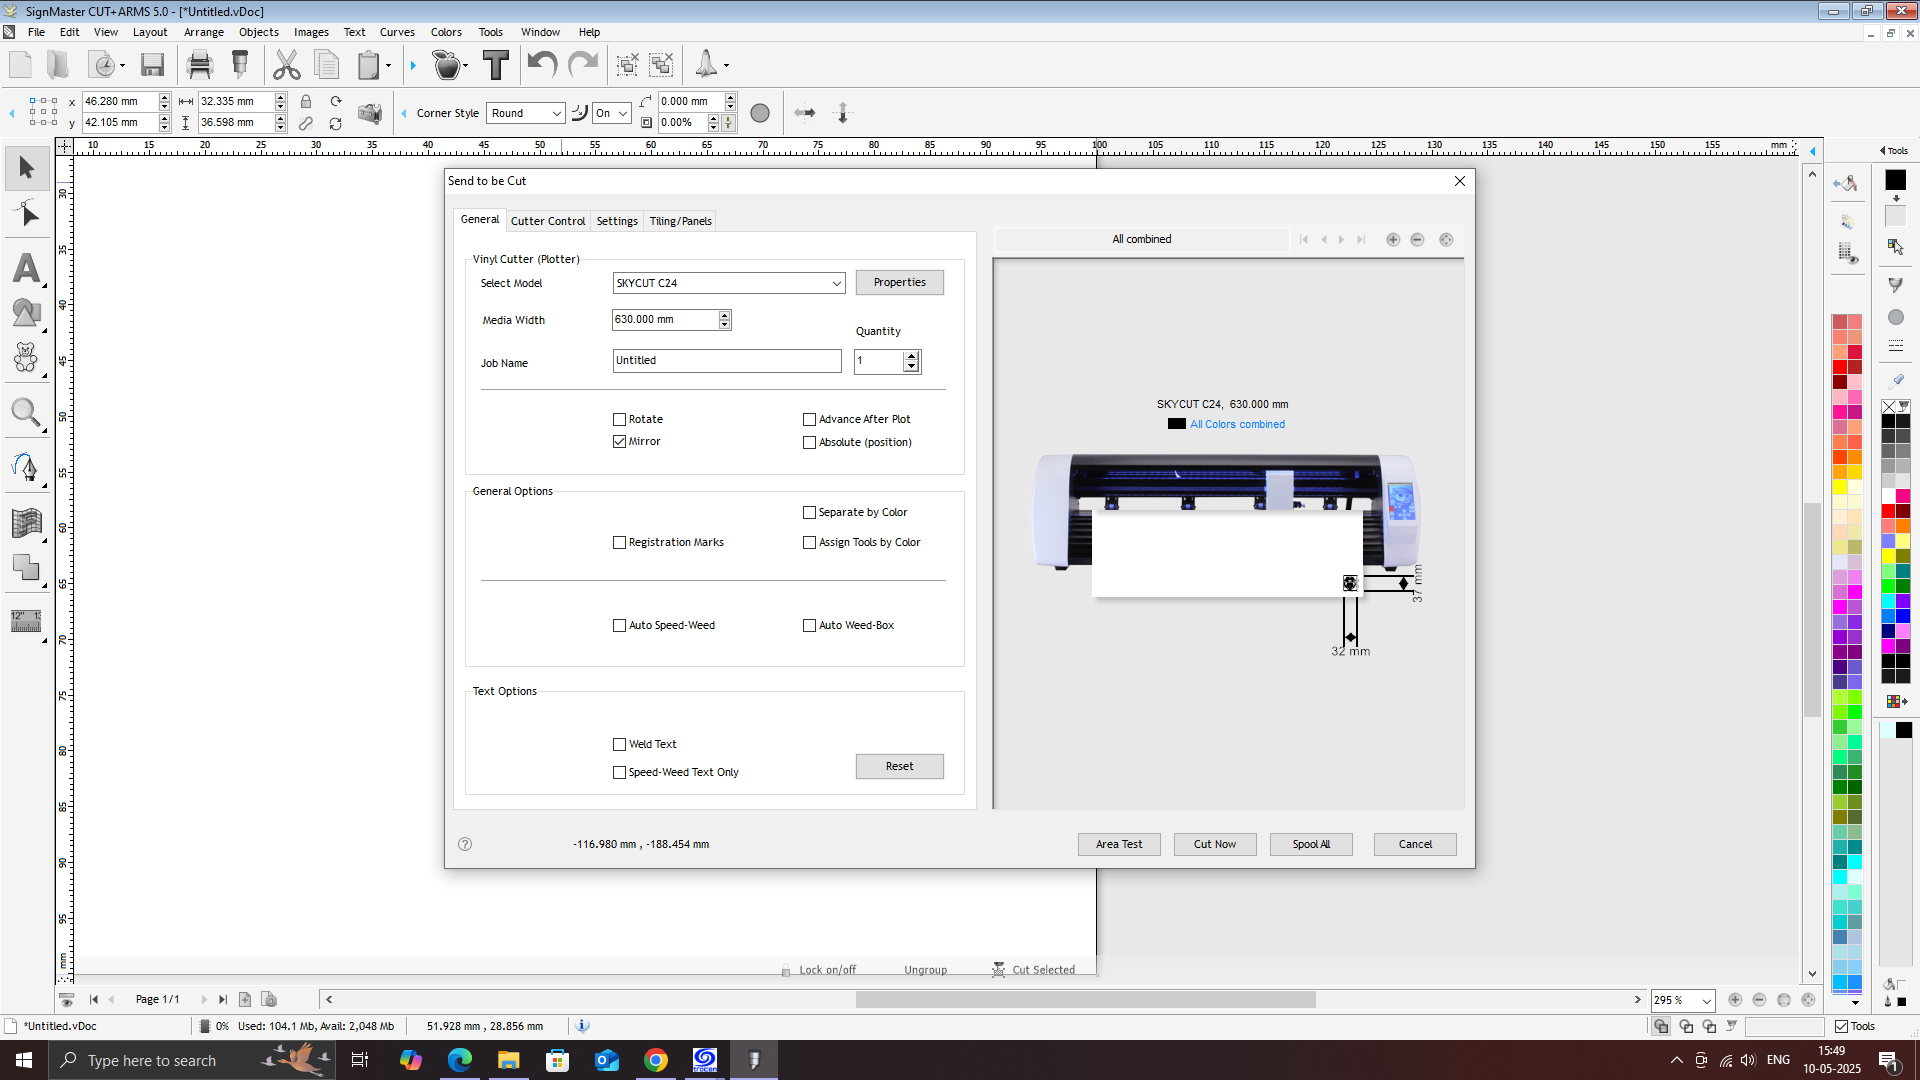Enable Assign Tools by Color

(x=809, y=543)
